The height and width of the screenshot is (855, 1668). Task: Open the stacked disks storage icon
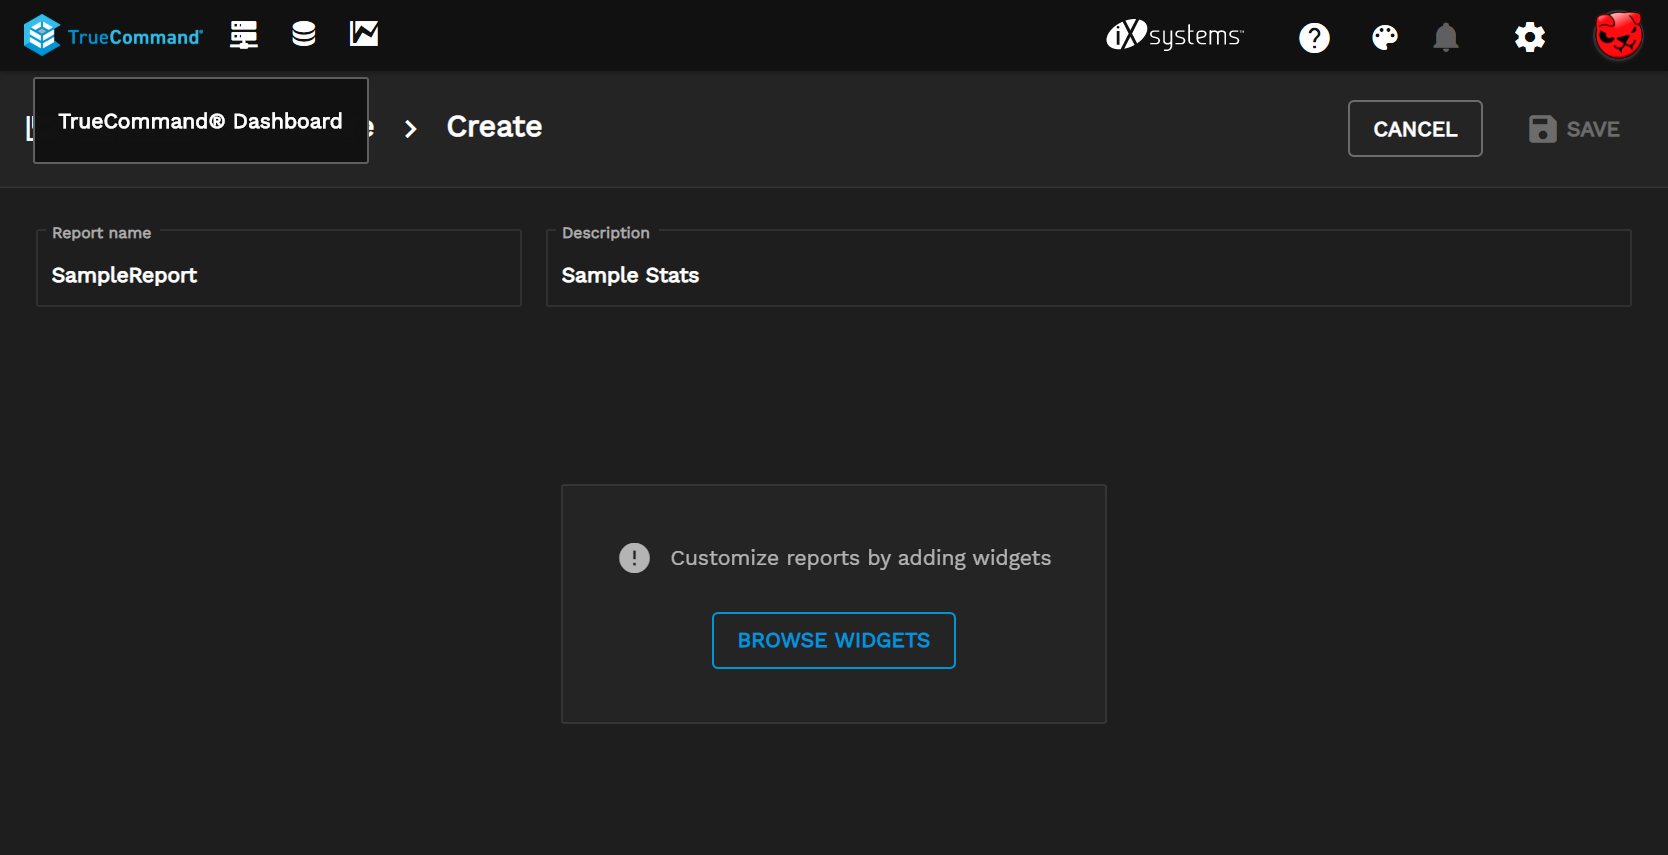coord(304,35)
